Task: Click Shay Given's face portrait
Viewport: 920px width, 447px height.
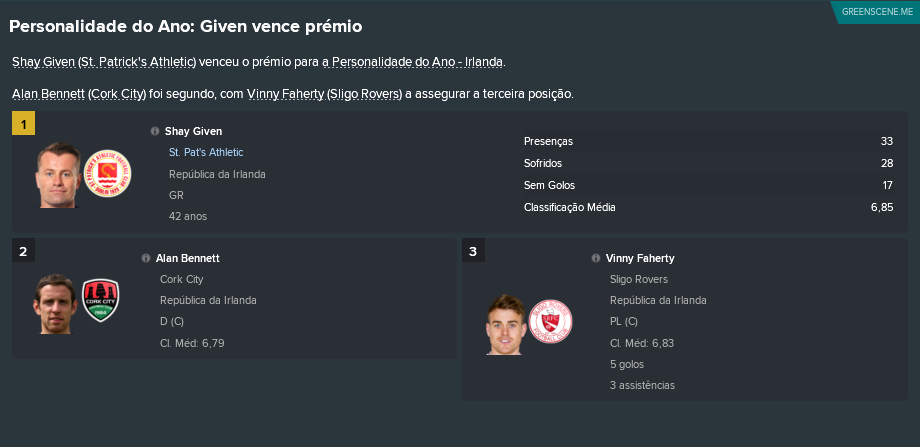Action: (59, 175)
